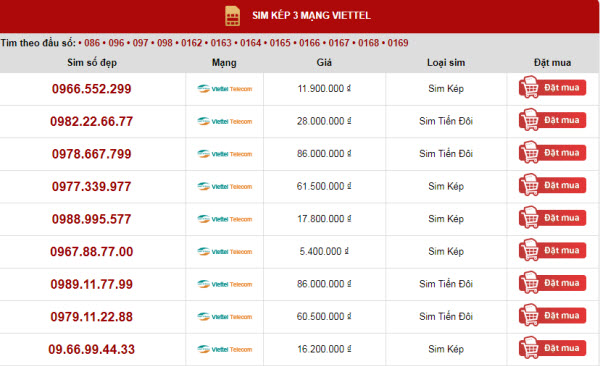Viewport: 600px width, 366px height.
Task: Buy SIM 0989.11.77.99 with Đặt mua
Action: pos(552,283)
